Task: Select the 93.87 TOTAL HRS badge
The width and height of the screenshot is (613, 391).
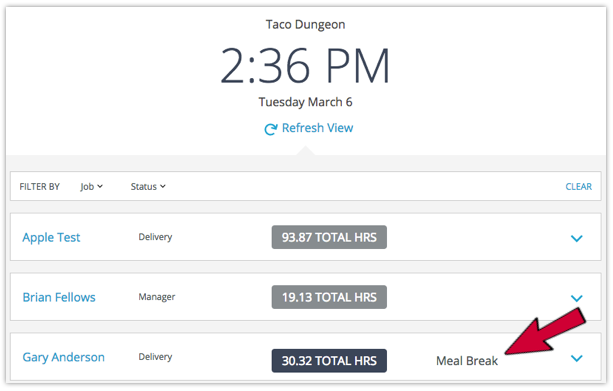Action: click(329, 237)
